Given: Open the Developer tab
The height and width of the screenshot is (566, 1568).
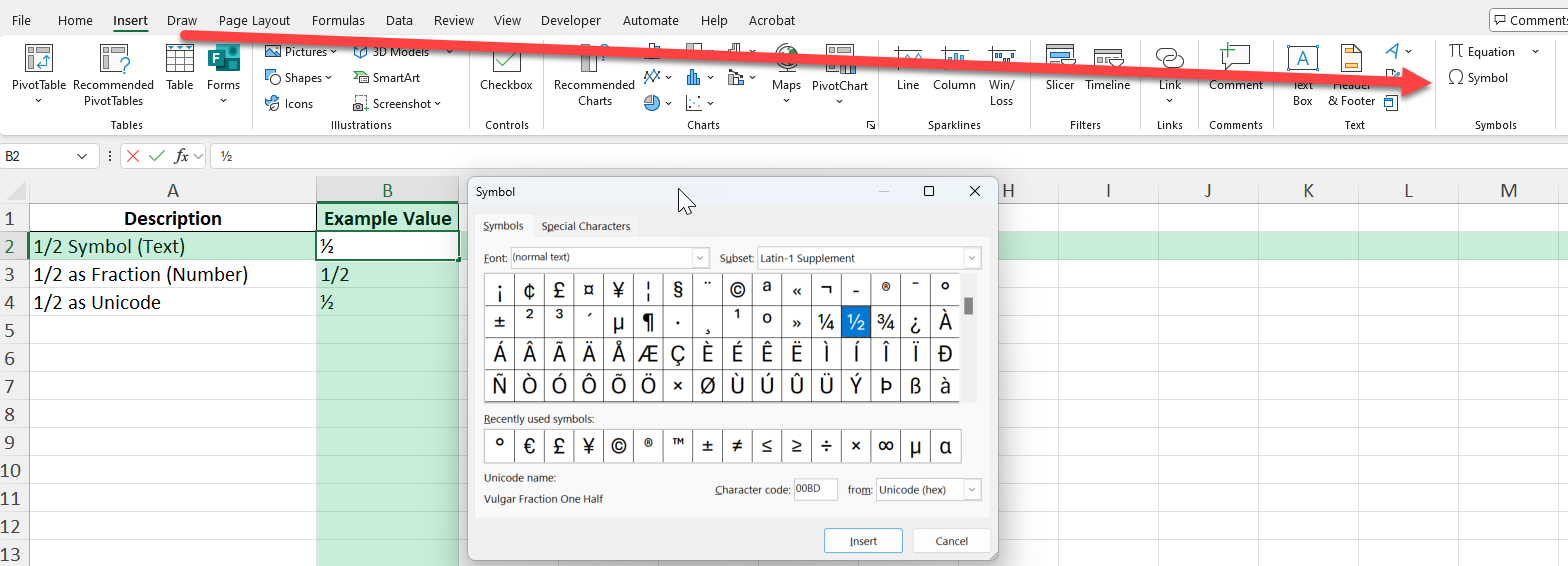Looking at the screenshot, I should coord(571,20).
